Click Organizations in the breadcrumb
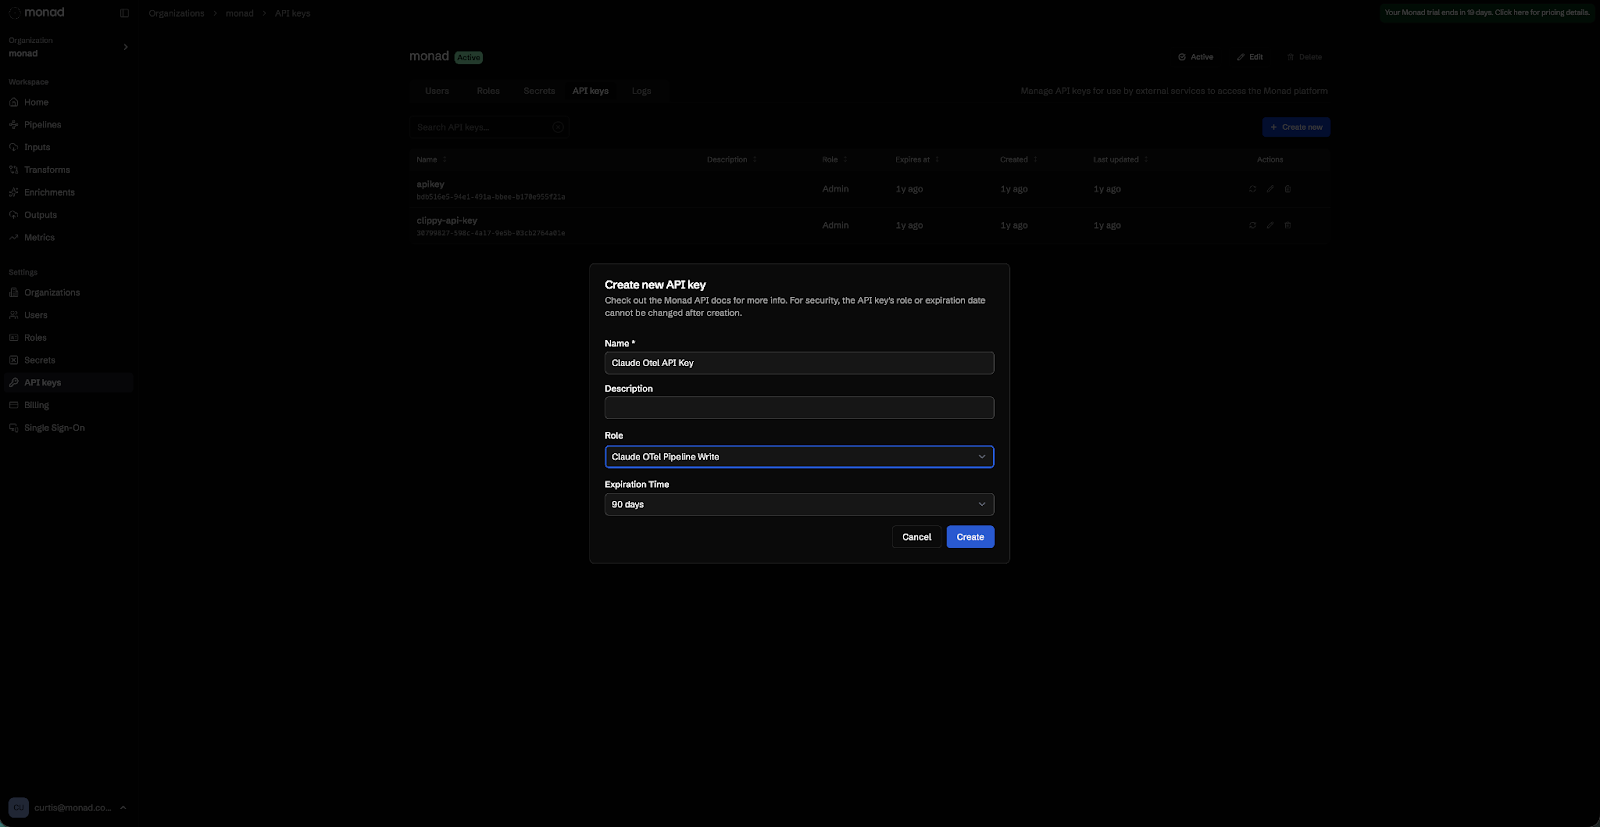The image size is (1600, 827). click(176, 13)
